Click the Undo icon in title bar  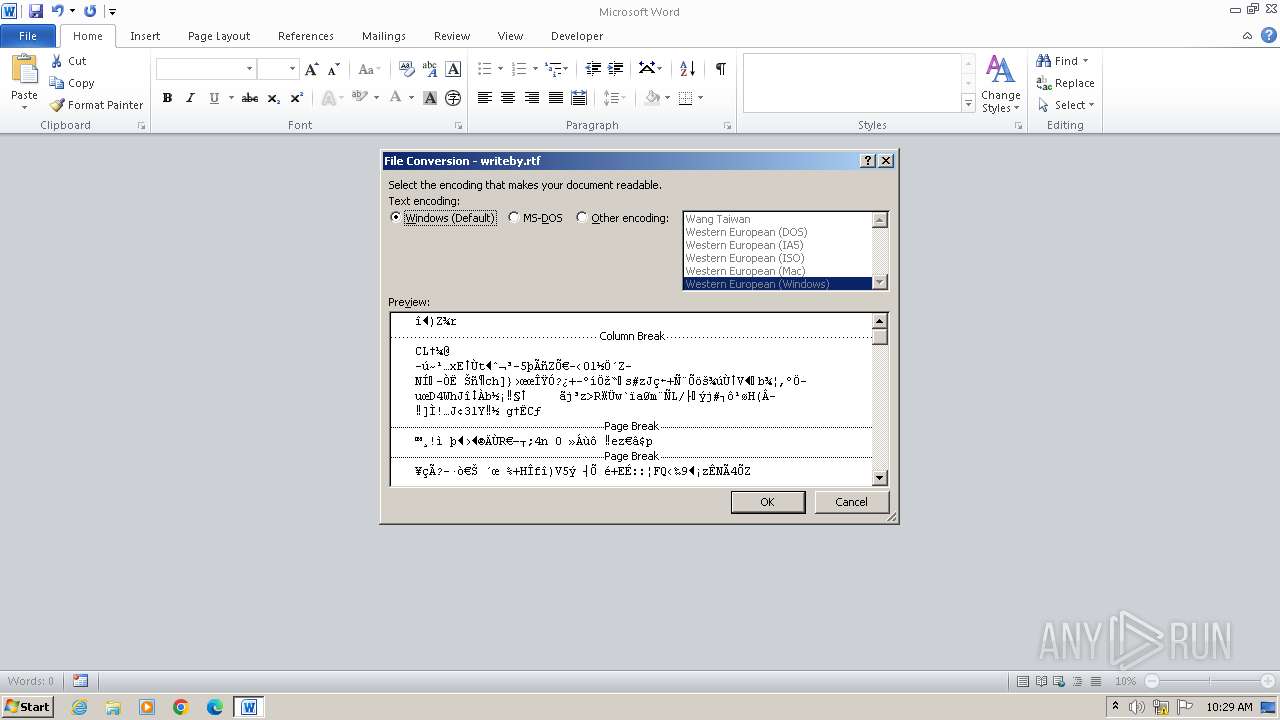(57, 11)
